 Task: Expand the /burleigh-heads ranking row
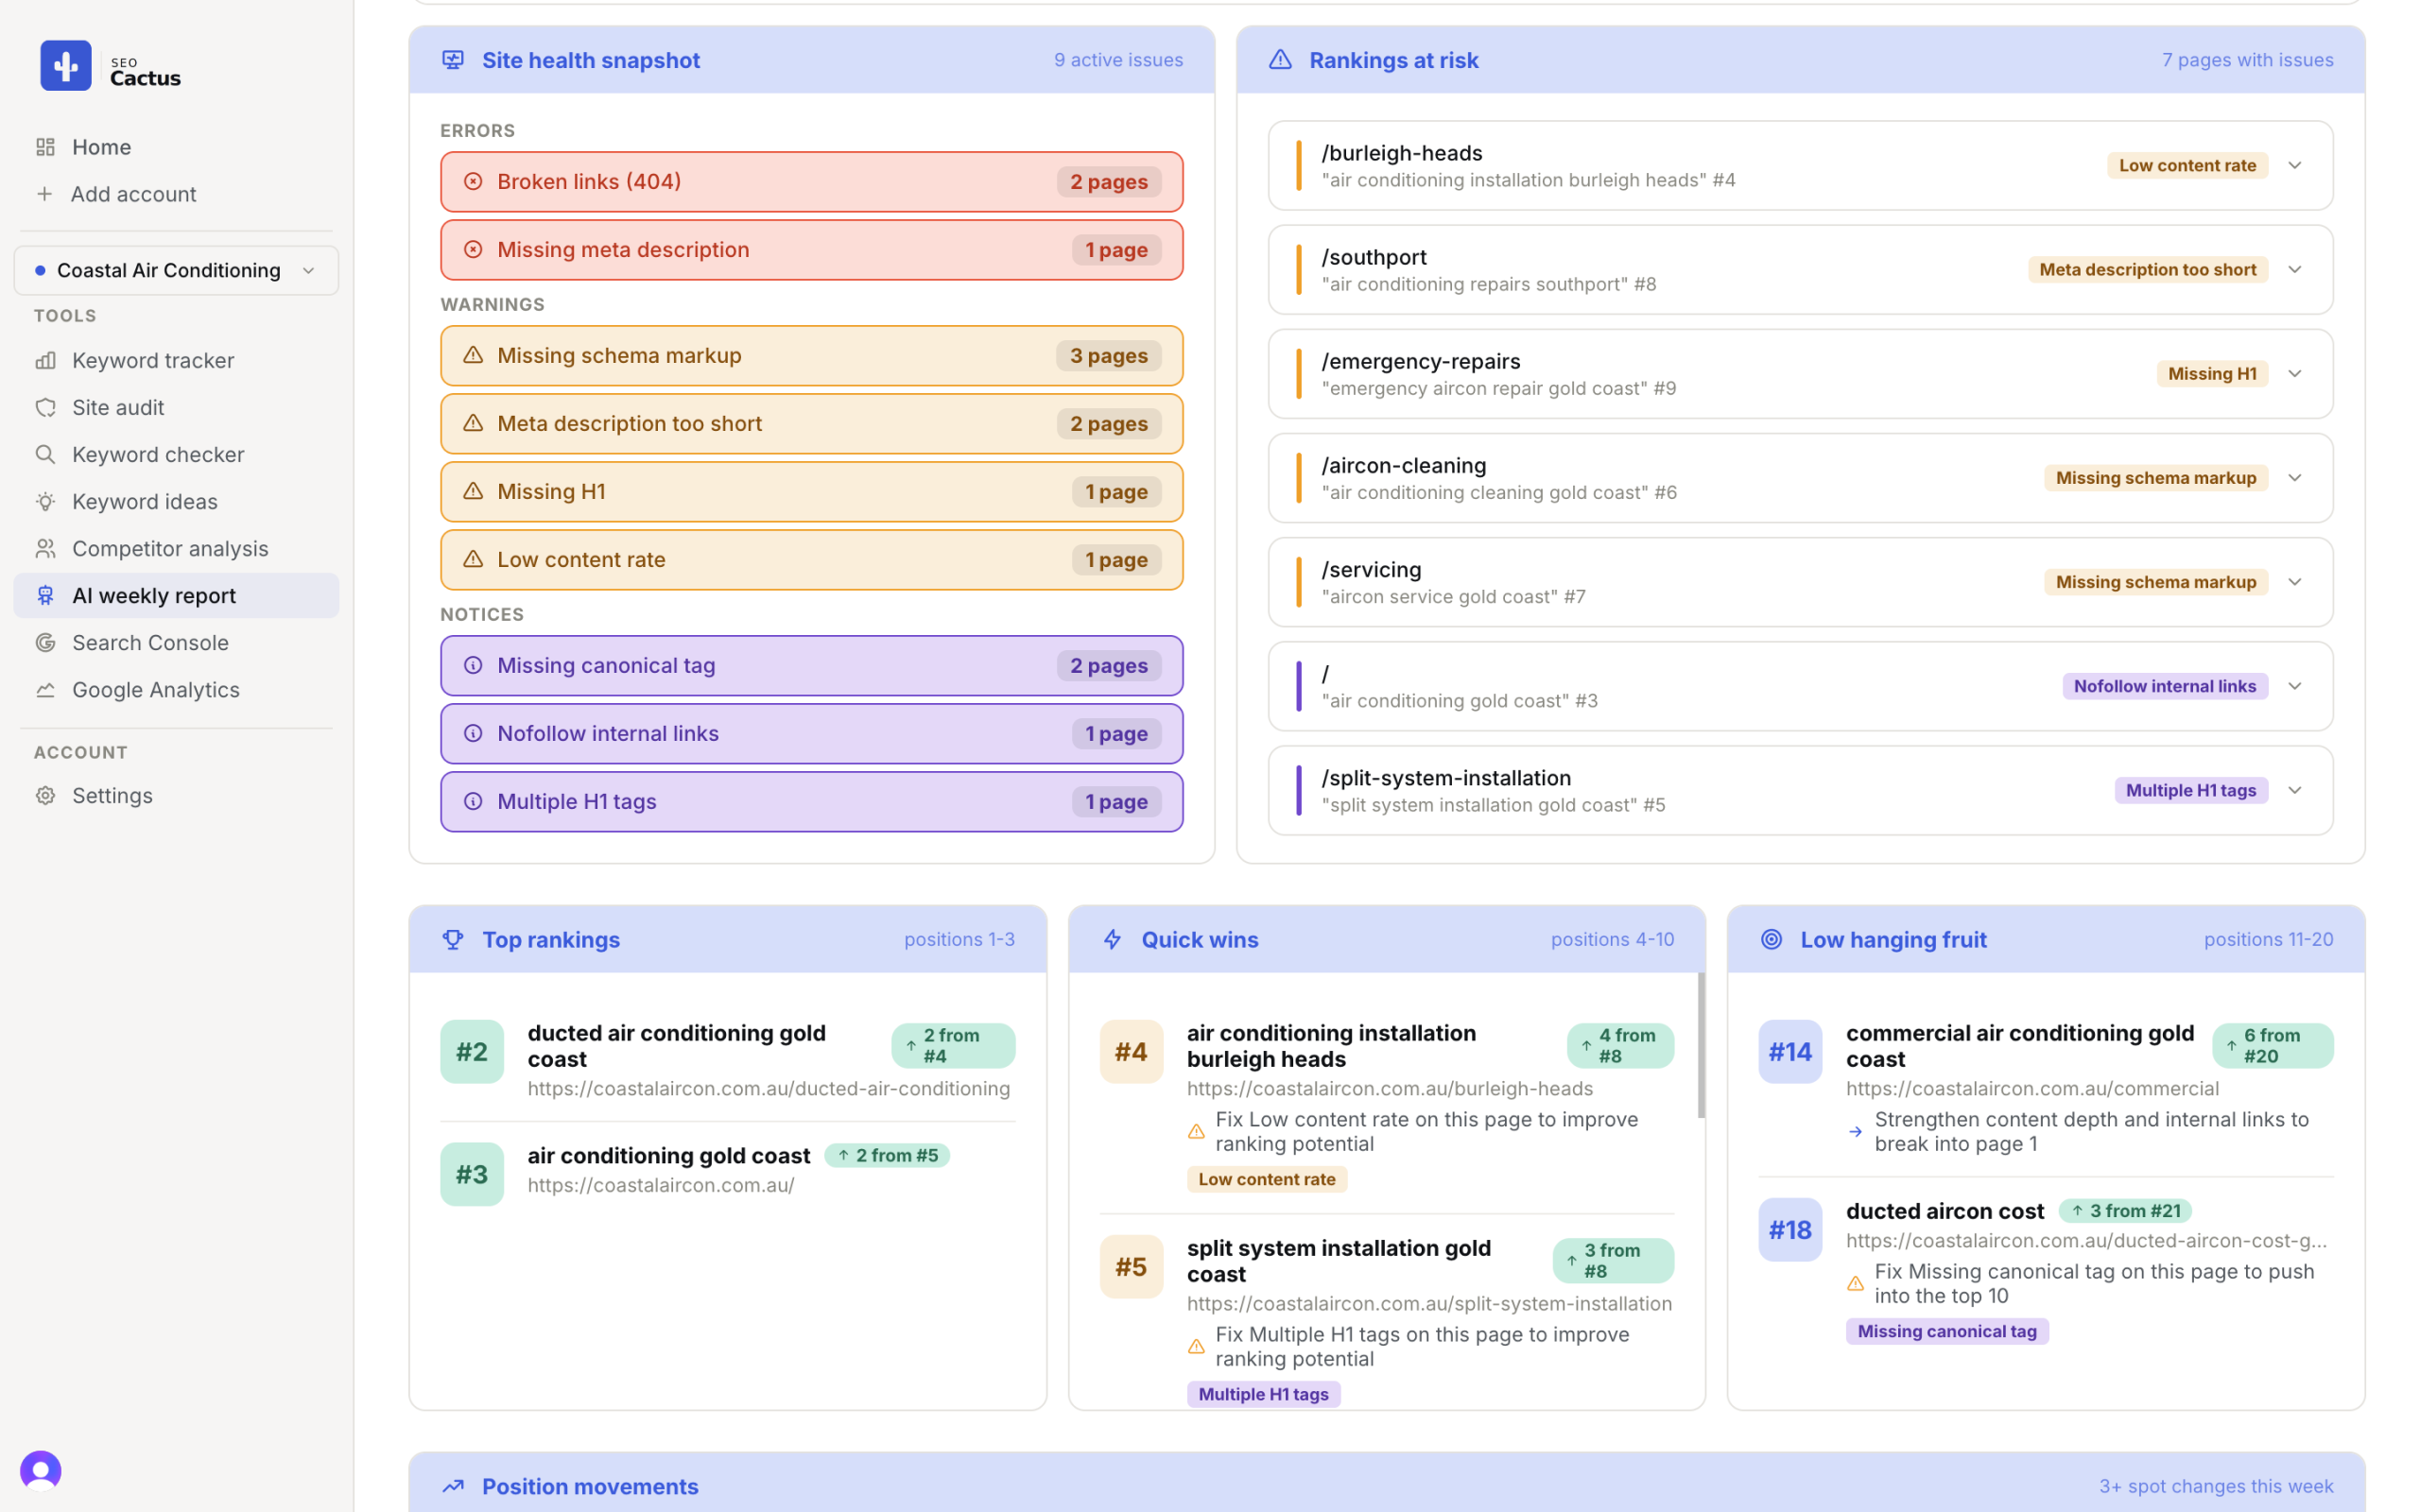tap(2295, 166)
